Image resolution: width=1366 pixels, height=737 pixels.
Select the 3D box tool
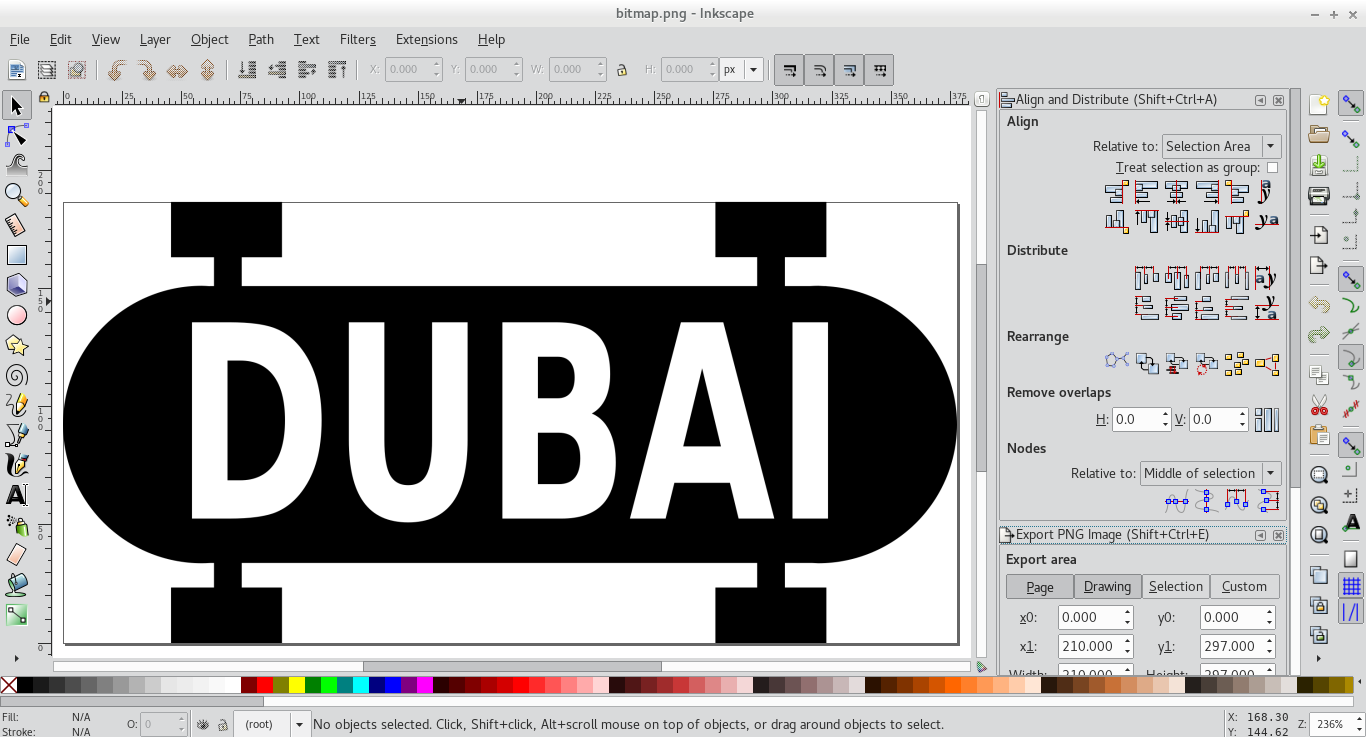16,285
